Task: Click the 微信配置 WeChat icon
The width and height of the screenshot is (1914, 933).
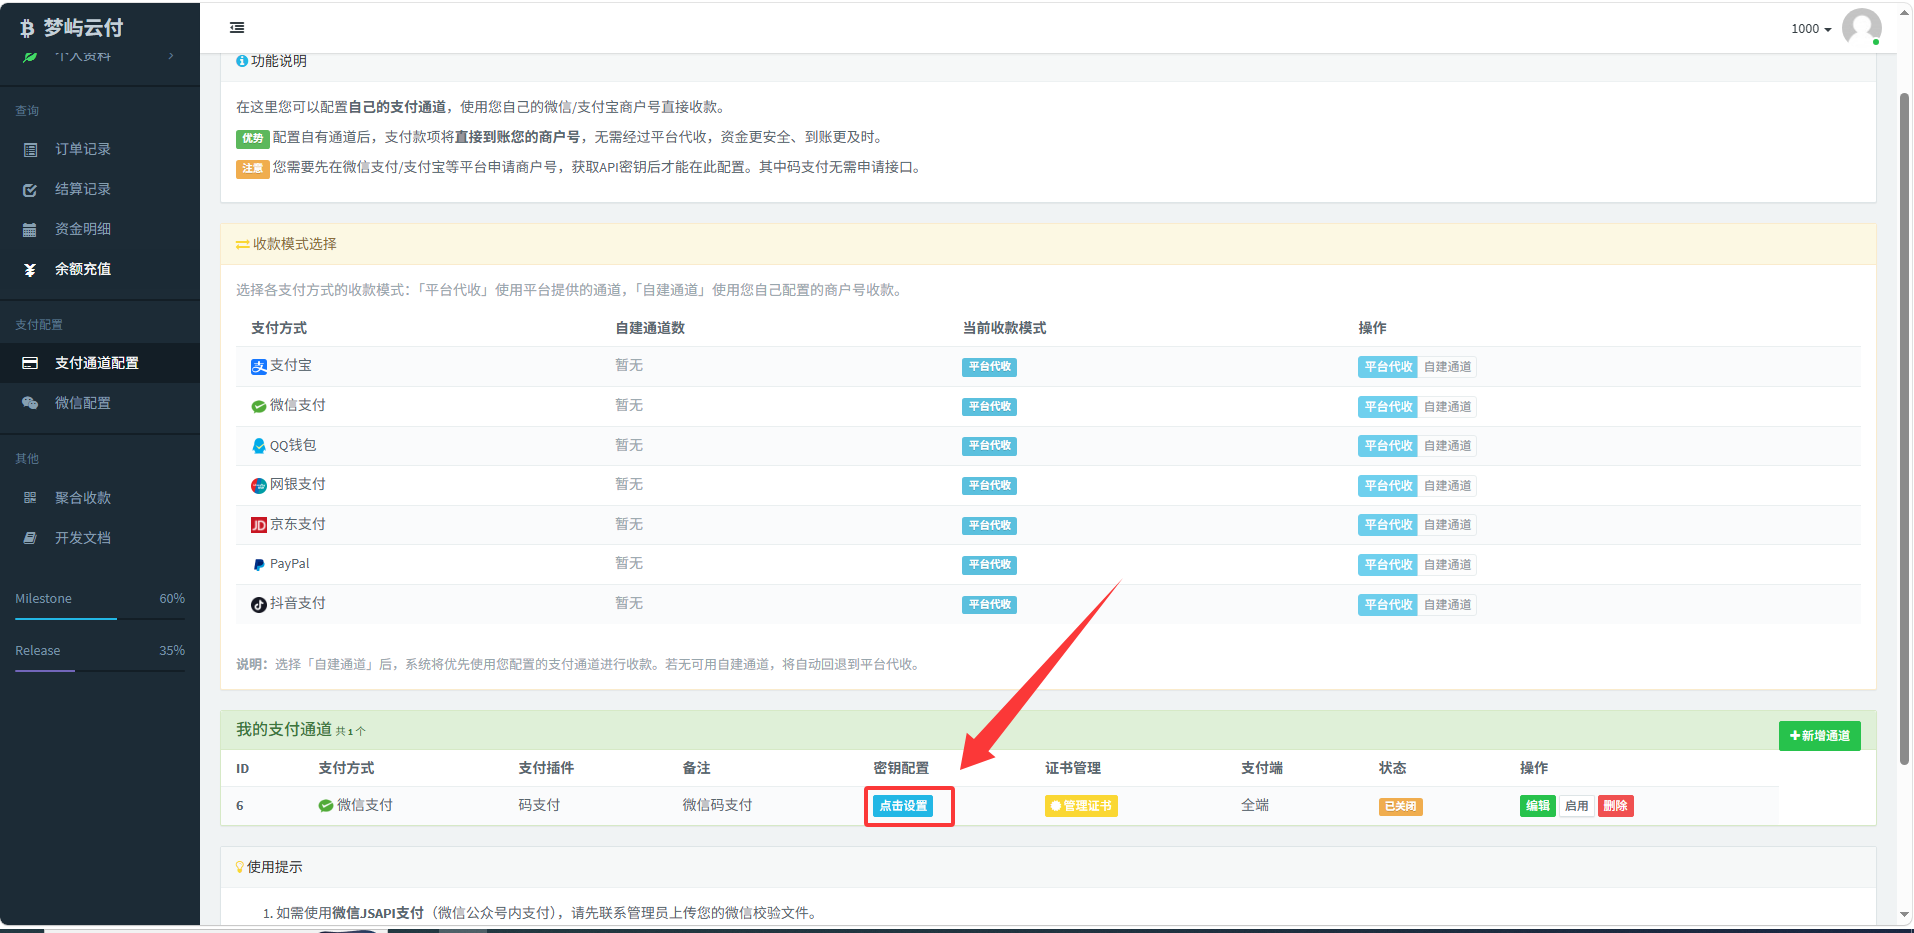Action: 30,403
